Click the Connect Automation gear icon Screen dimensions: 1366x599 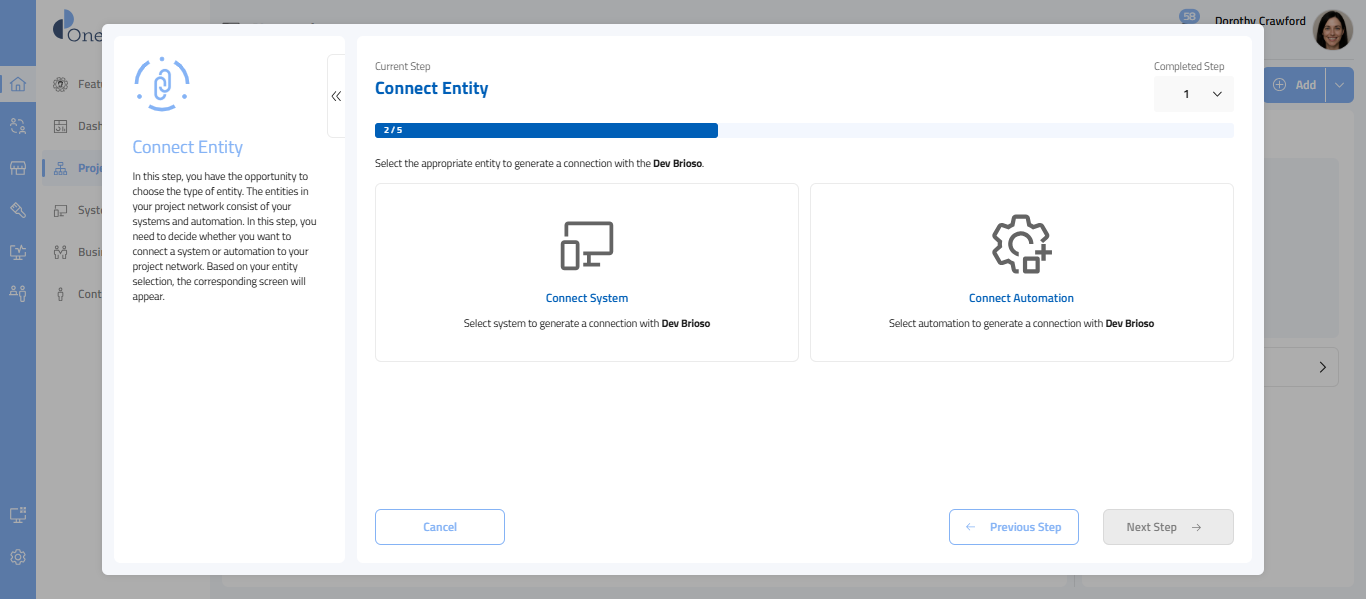tap(1021, 244)
